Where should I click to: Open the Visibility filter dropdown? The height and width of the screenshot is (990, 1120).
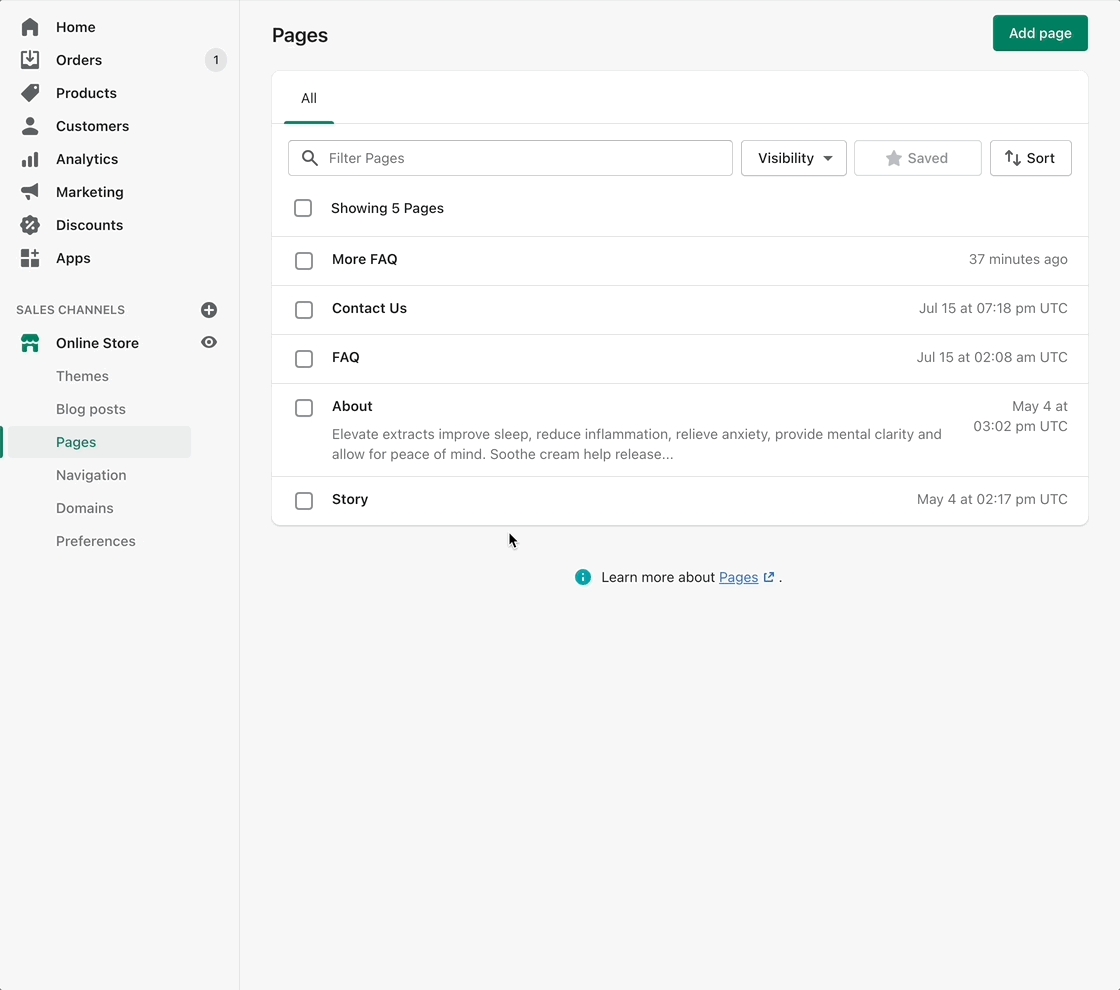tap(794, 158)
